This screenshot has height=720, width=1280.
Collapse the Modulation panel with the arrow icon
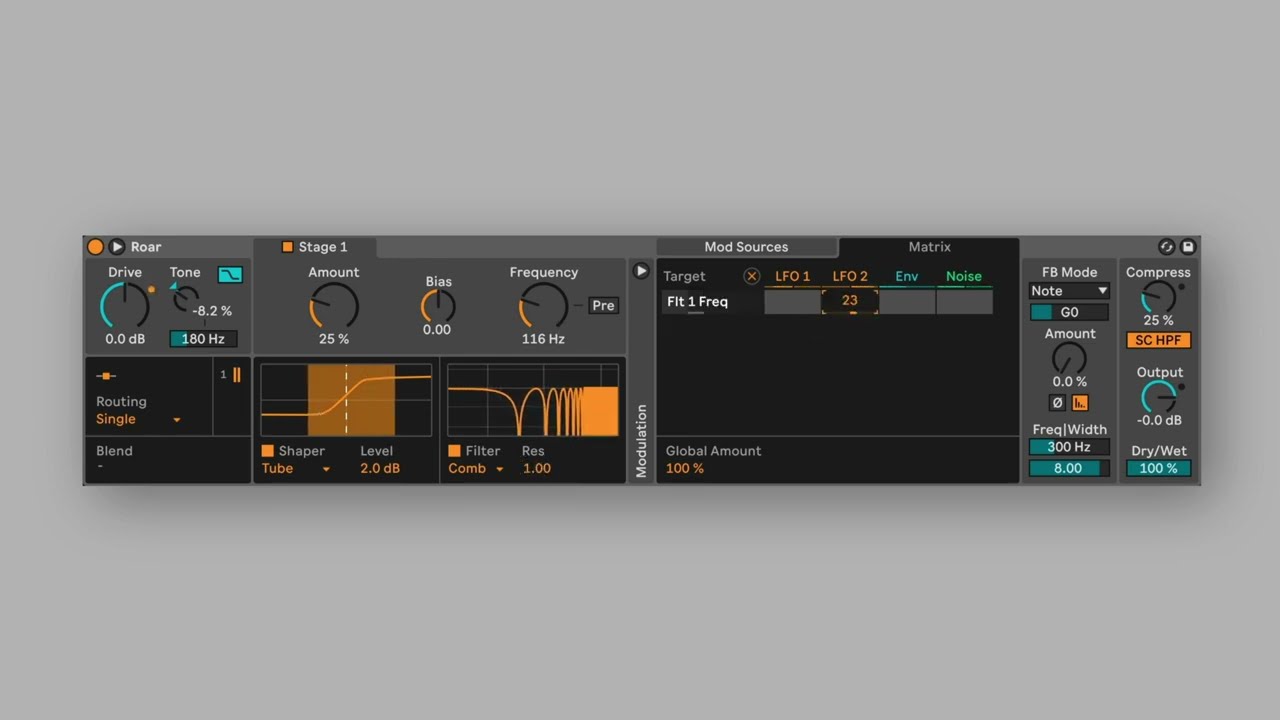[641, 271]
